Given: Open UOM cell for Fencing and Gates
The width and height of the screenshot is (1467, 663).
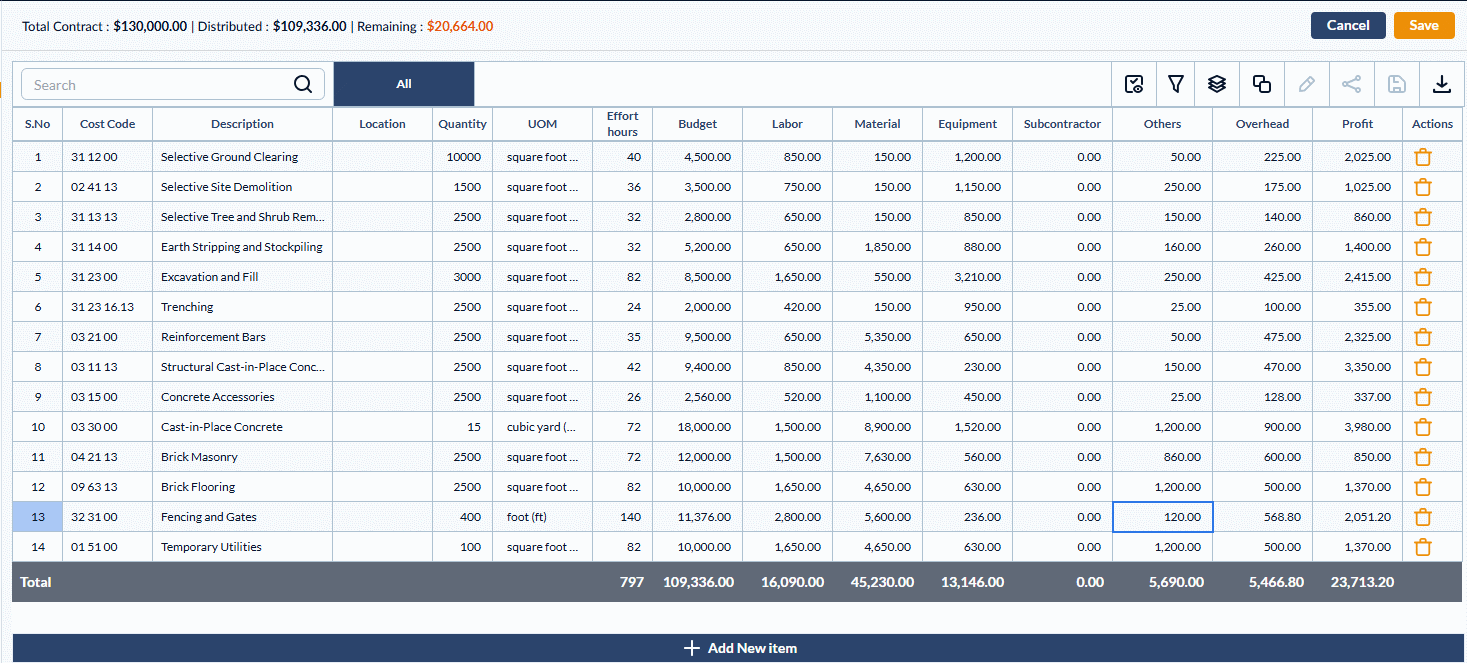Looking at the screenshot, I should coord(542,517).
